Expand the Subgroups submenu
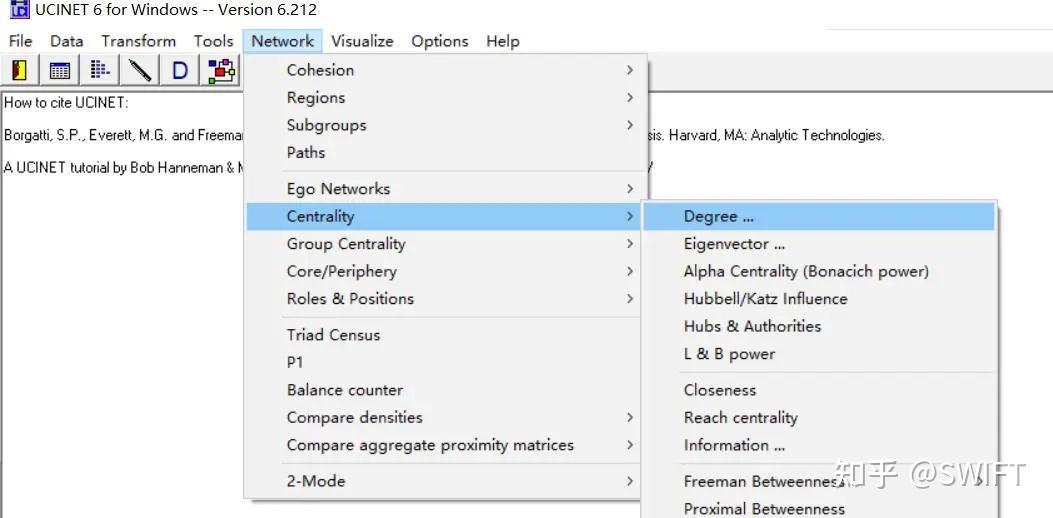The image size is (1053, 518). click(x=326, y=125)
